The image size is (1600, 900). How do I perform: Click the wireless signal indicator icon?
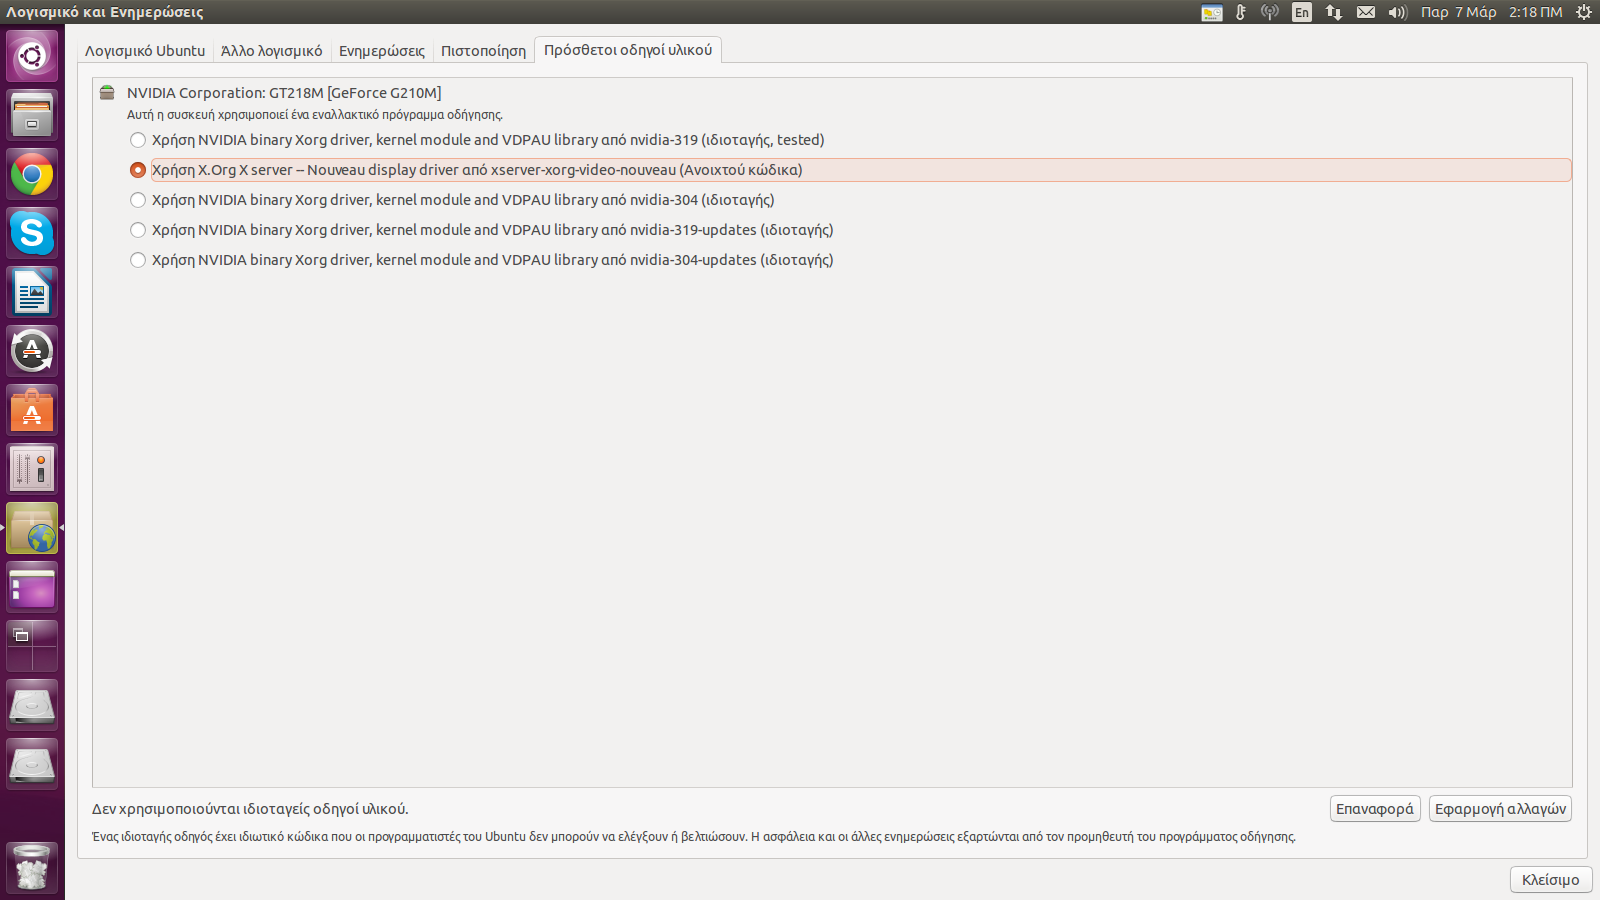(x=1270, y=12)
